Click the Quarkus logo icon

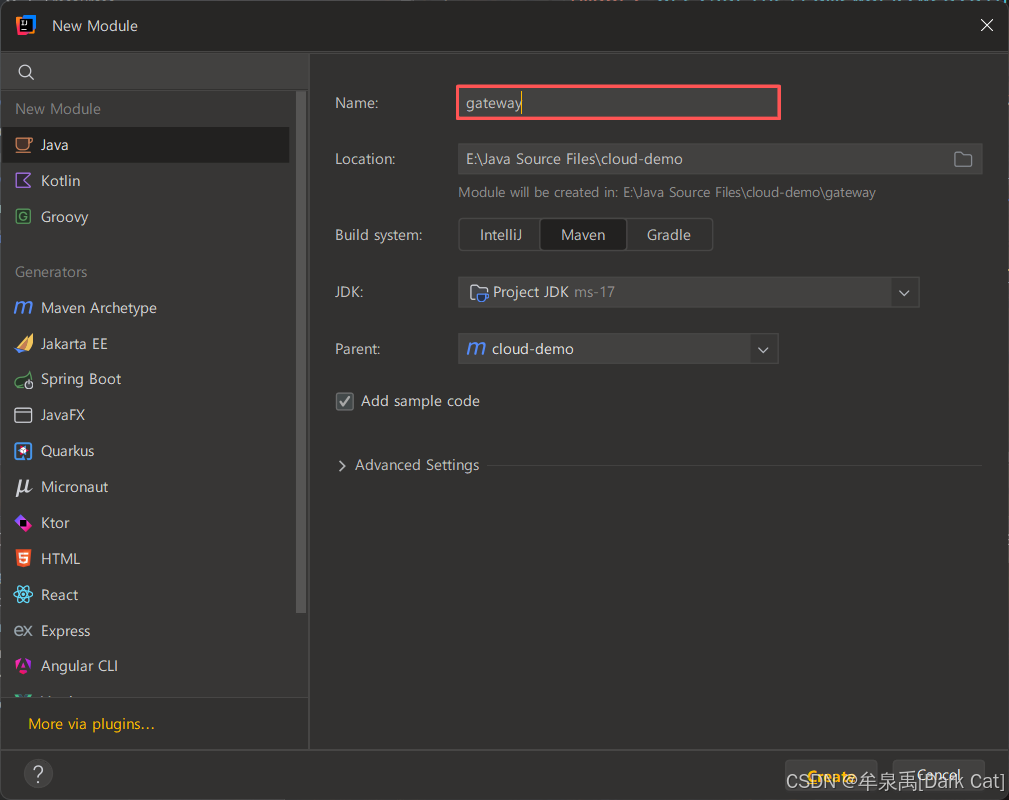click(x=23, y=451)
